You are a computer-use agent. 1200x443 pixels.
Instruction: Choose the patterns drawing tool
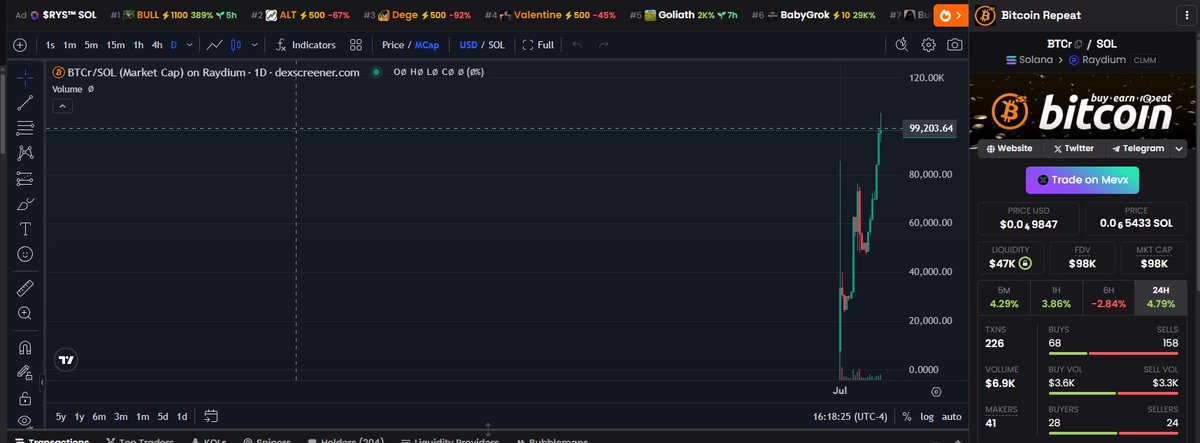(x=25, y=153)
